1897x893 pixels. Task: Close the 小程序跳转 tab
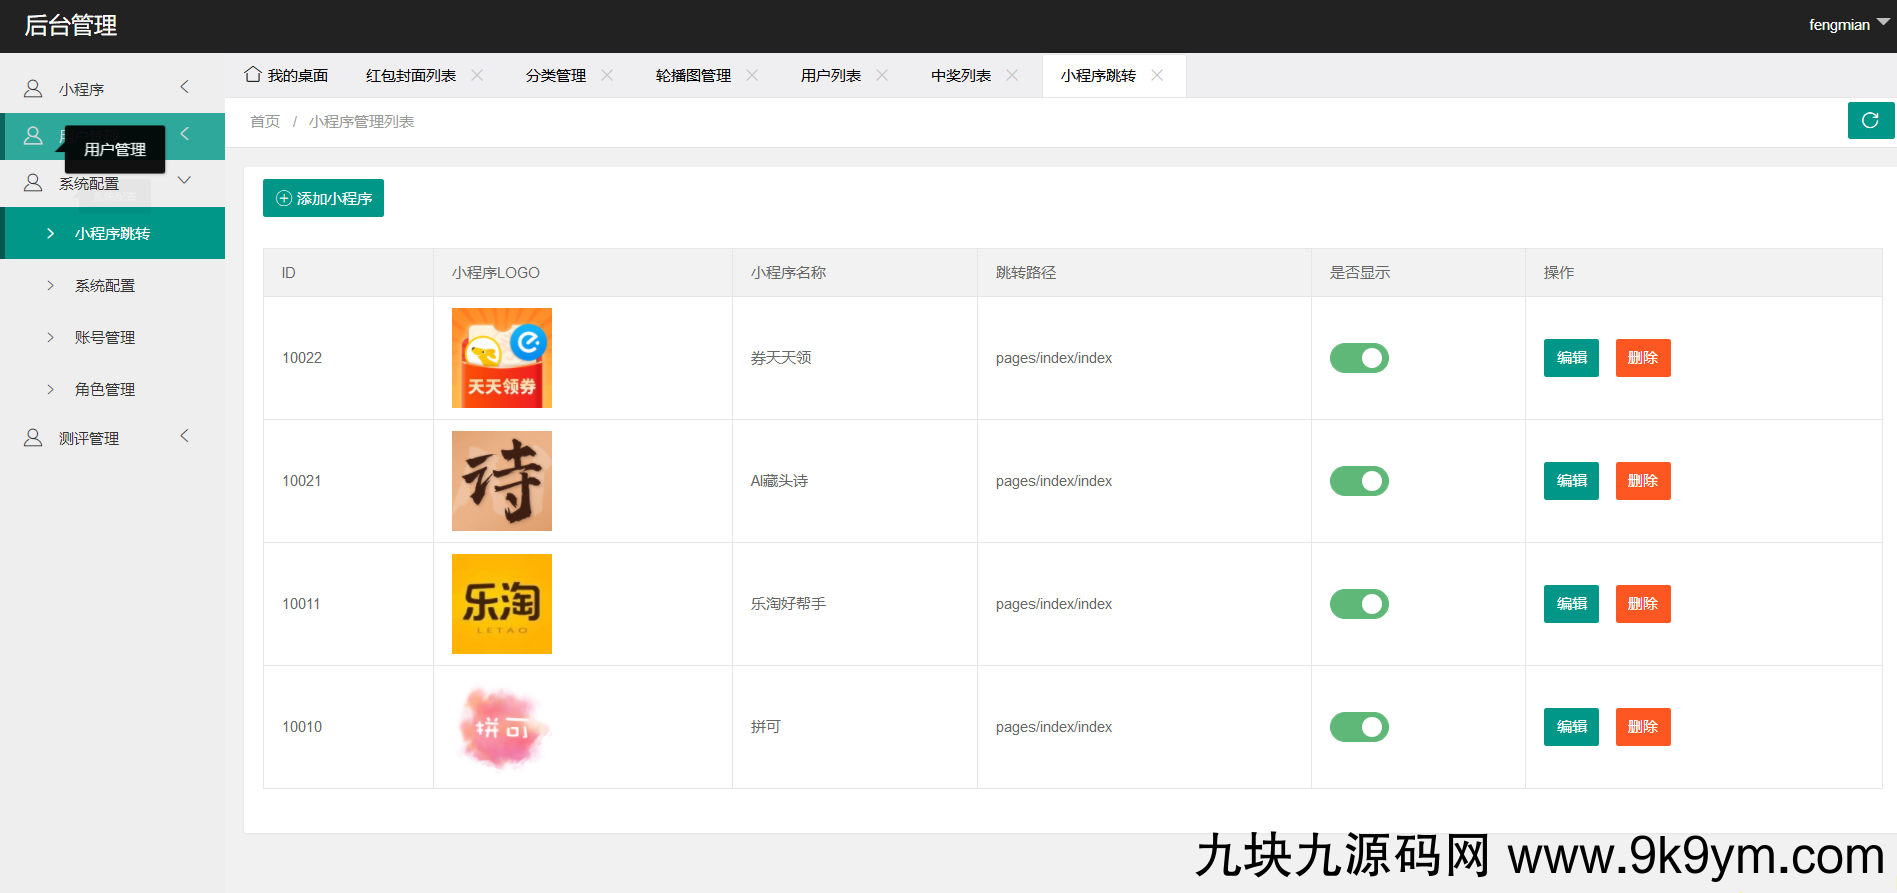pyautogui.click(x=1157, y=75)
